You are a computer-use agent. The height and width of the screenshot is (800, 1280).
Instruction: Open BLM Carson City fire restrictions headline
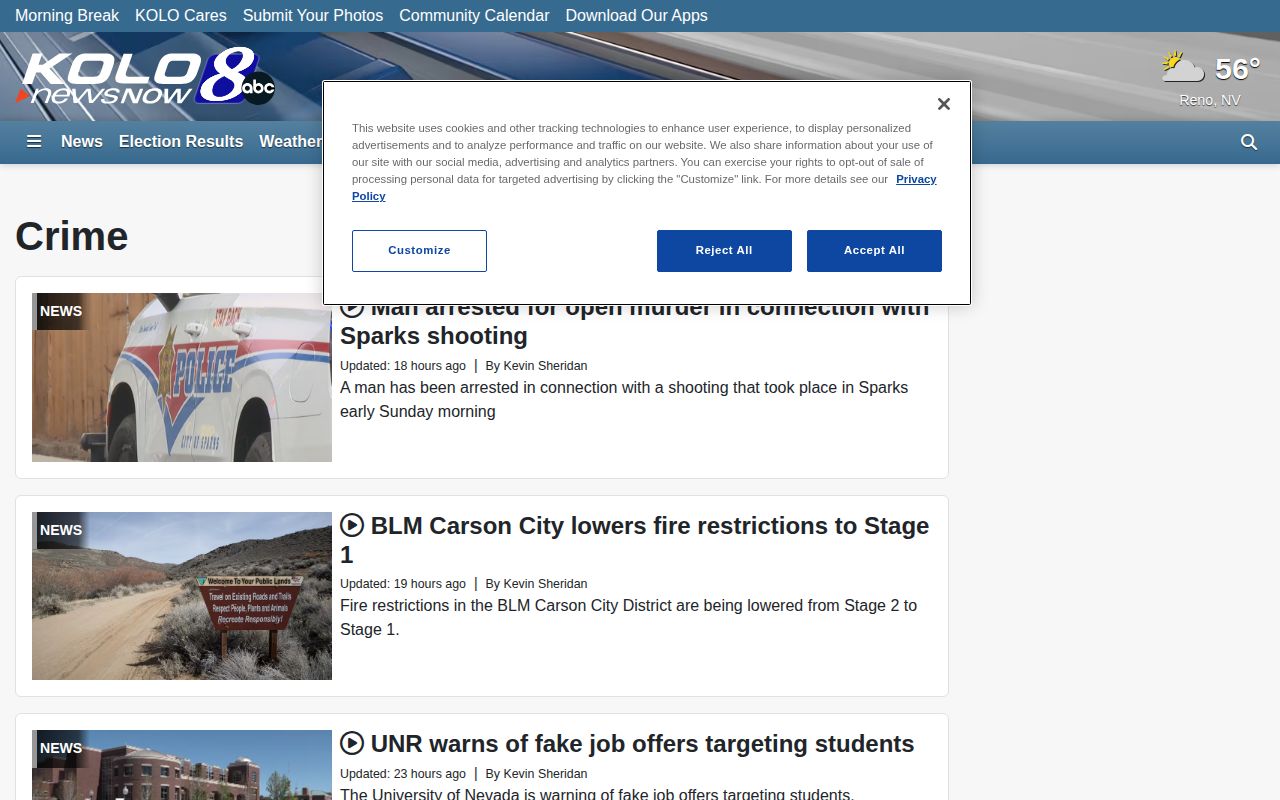pos(635,540)
